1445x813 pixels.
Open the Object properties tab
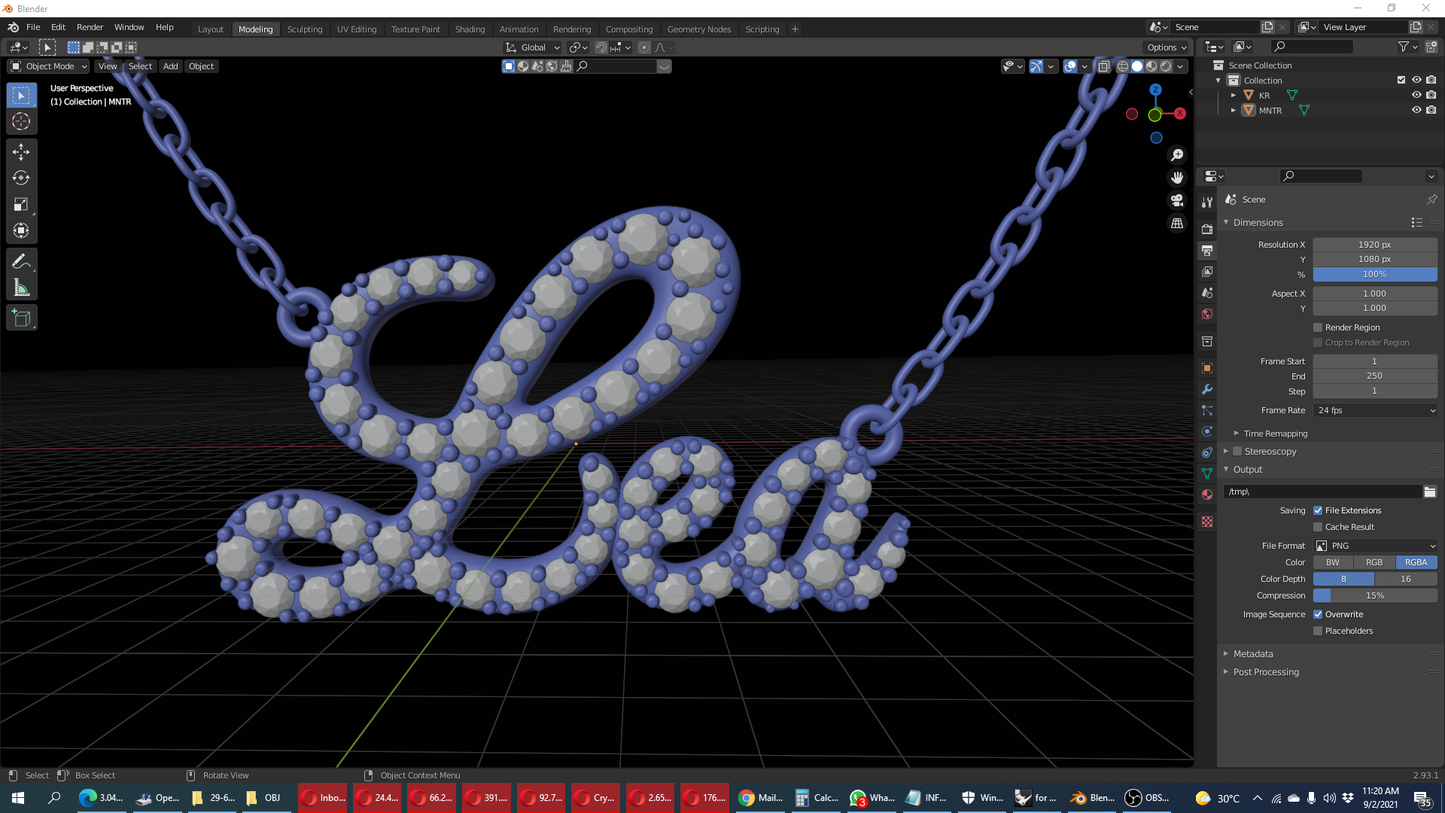(x=1207, y=368)
